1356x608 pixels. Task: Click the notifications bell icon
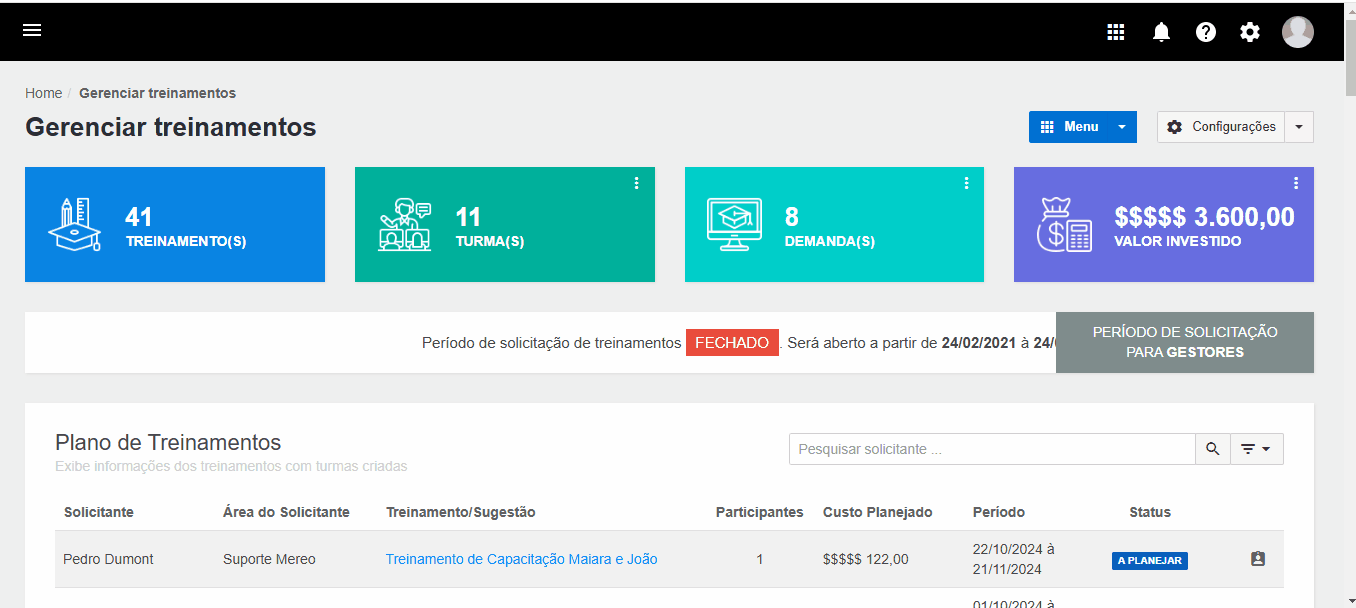point(1160,31)
